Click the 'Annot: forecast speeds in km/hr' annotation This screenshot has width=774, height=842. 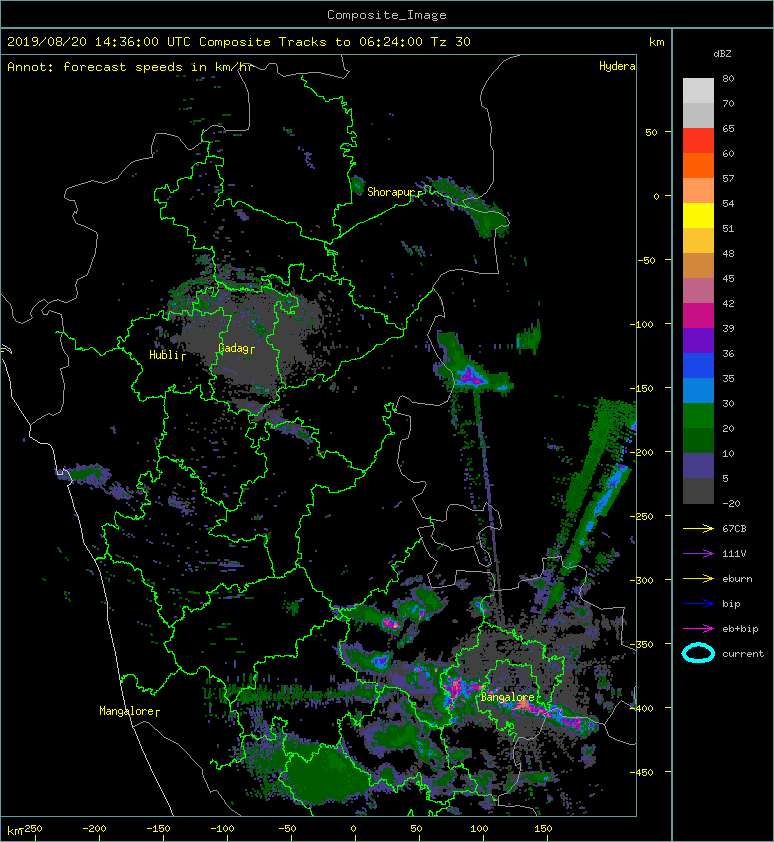coord(131,67)
